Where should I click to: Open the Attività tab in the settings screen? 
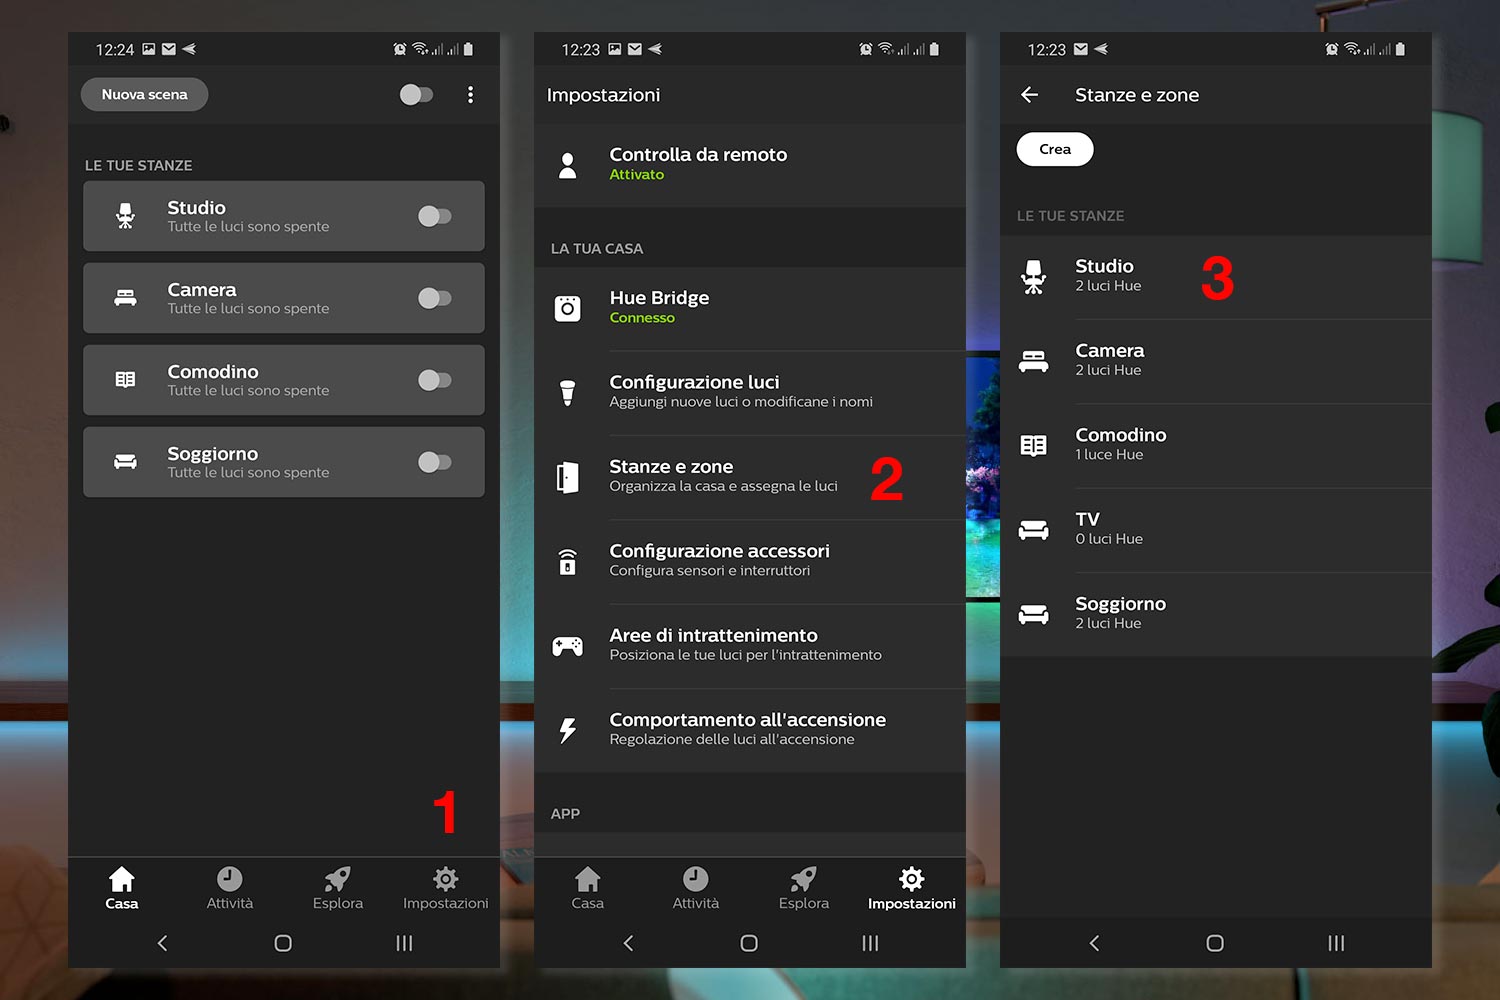[x=695, y=888]
